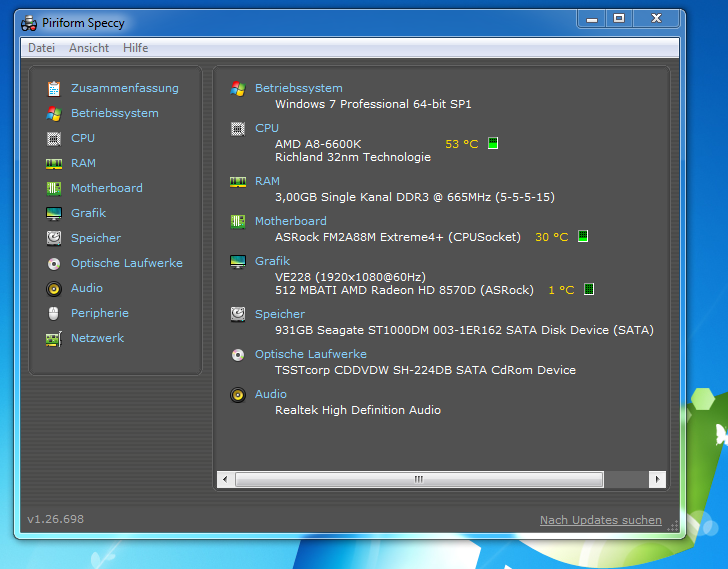Click Optische Laufwerke heading in summary panel
This screenshot has width=728, height=569.
pos(311,354)
